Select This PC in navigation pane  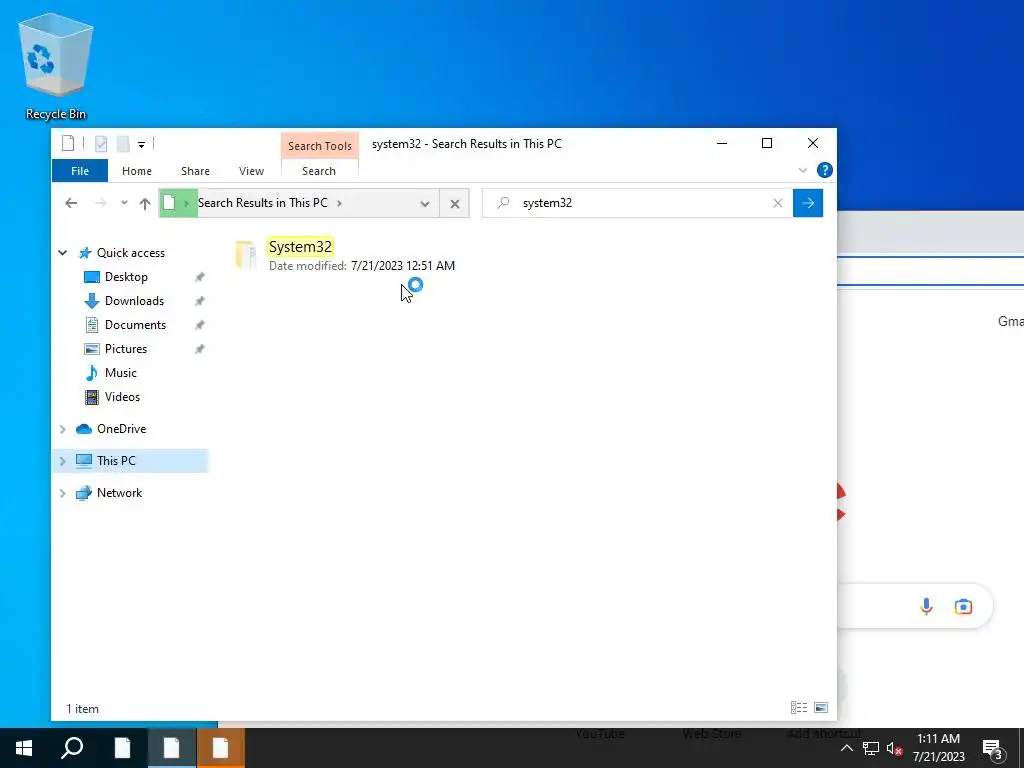[x=116, y=461]
